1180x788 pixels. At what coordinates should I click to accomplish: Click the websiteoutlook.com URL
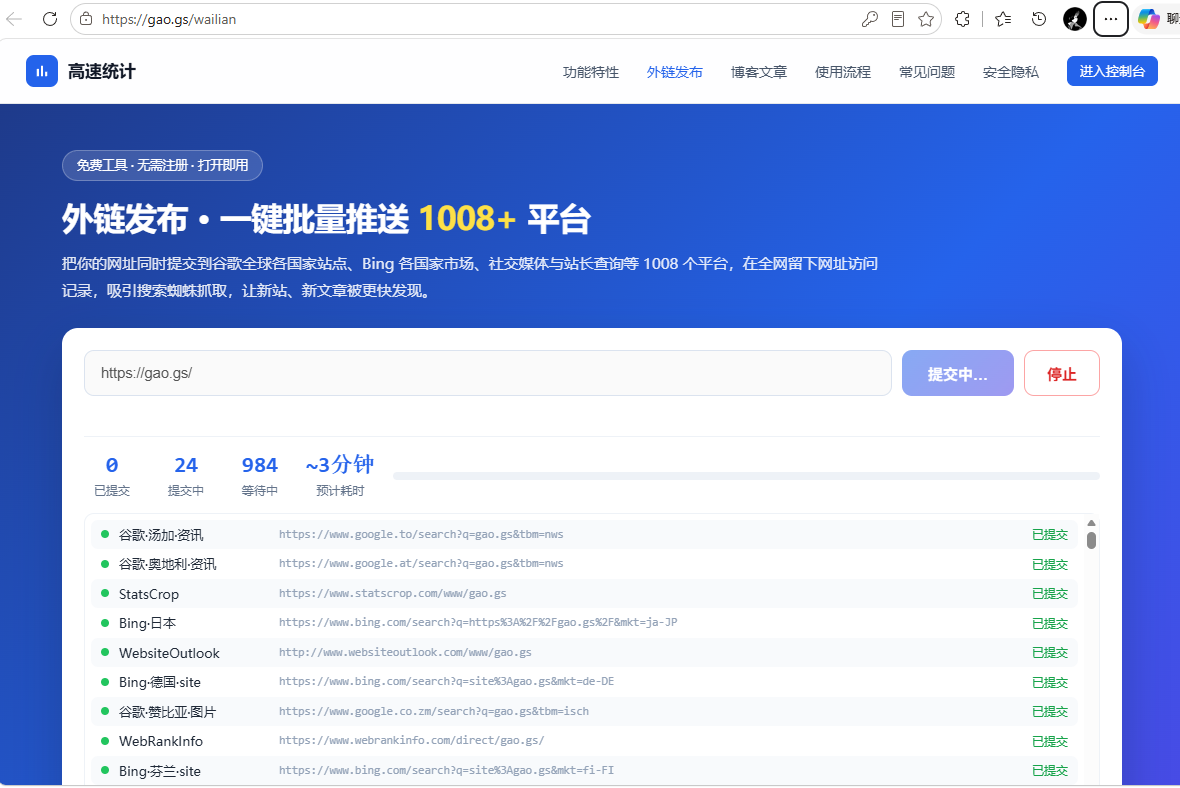pyautogui.click(x=405, y=653)
